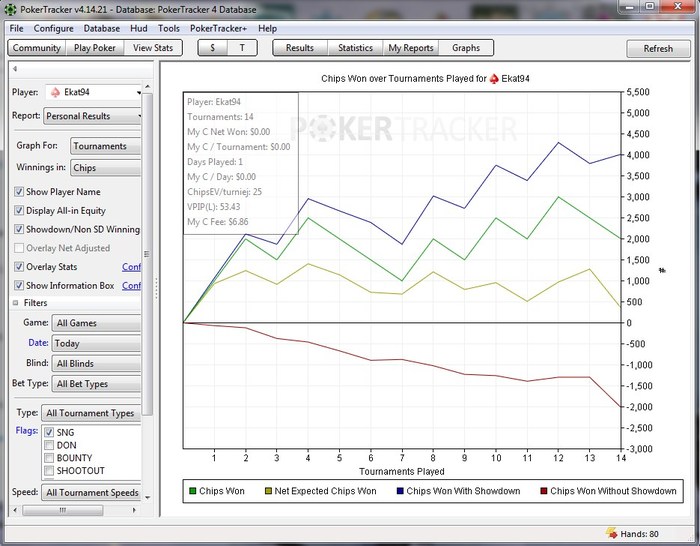The width and height of the screenshot is (700, 546).
Task: Click Configure link next to Overlay Stats
Action: pos(131,267)
